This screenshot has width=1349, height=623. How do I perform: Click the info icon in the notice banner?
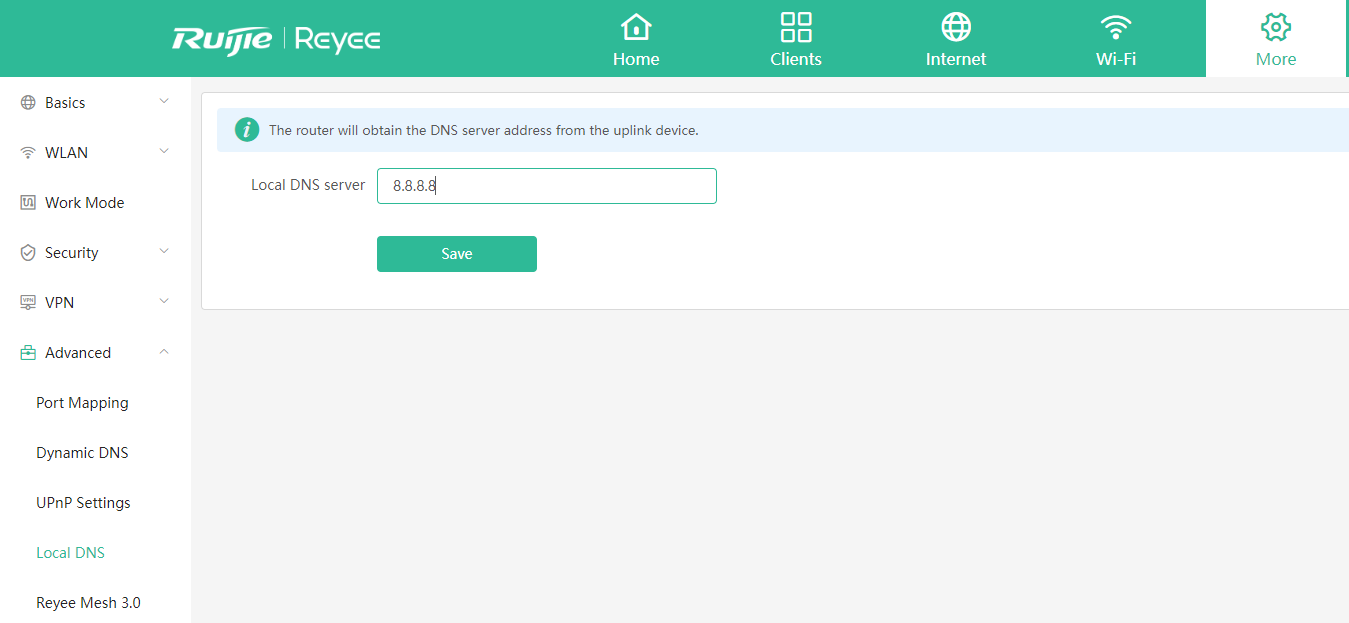[247, 130]
